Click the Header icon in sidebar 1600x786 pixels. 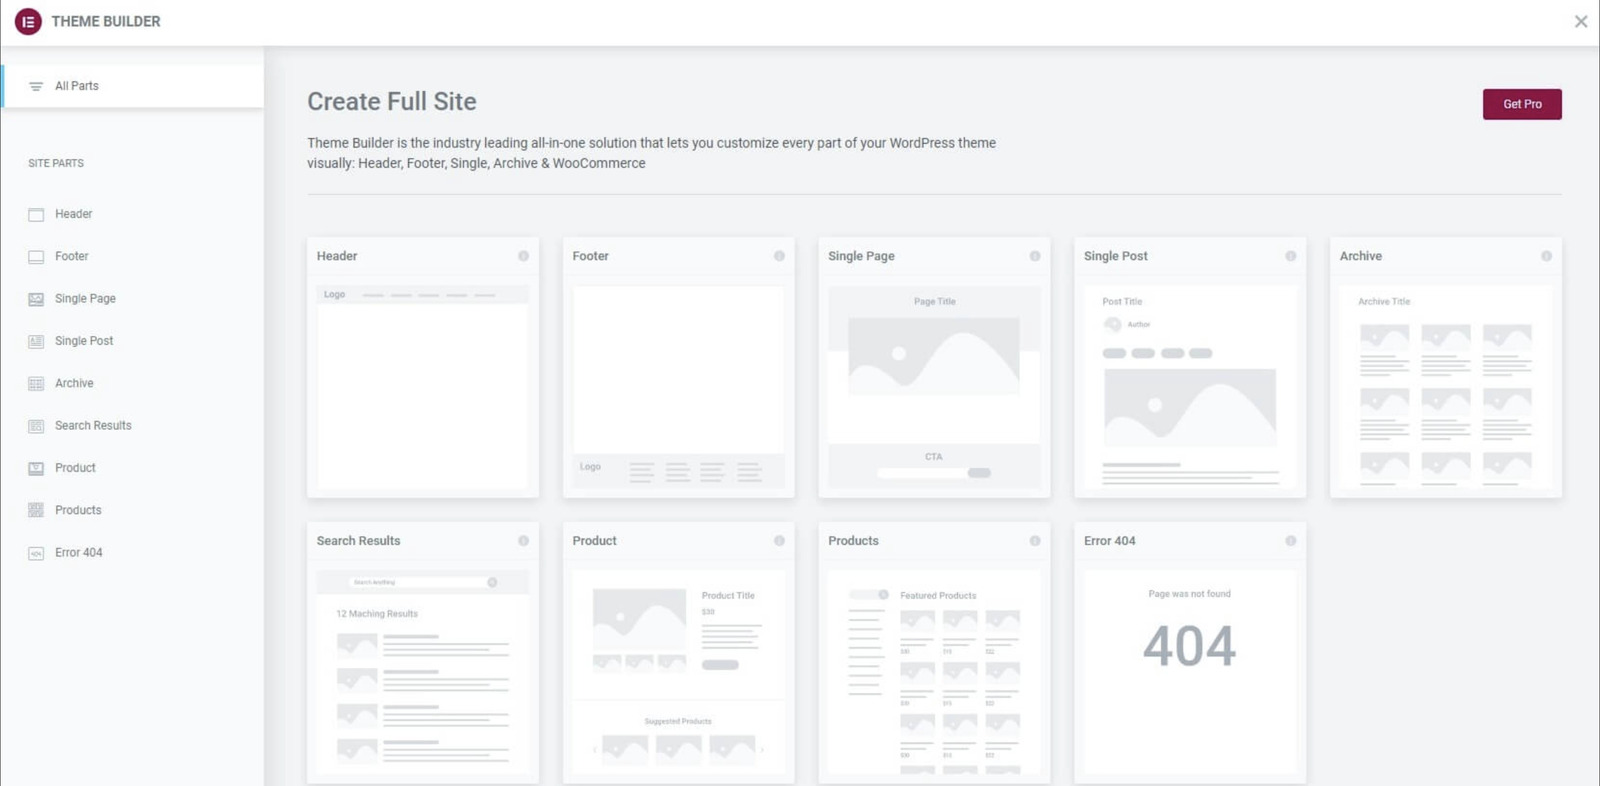(36, 215)
